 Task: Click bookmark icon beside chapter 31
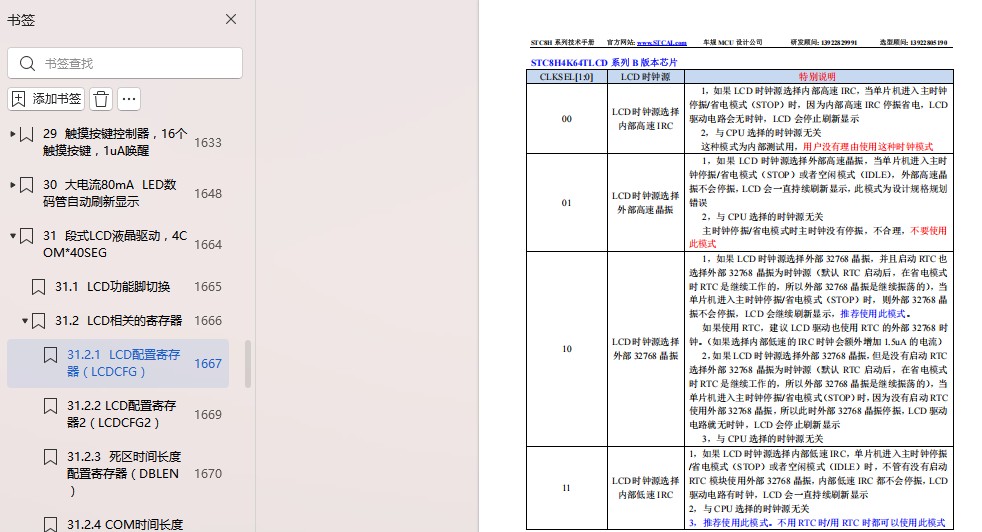[x=26, y=236]
